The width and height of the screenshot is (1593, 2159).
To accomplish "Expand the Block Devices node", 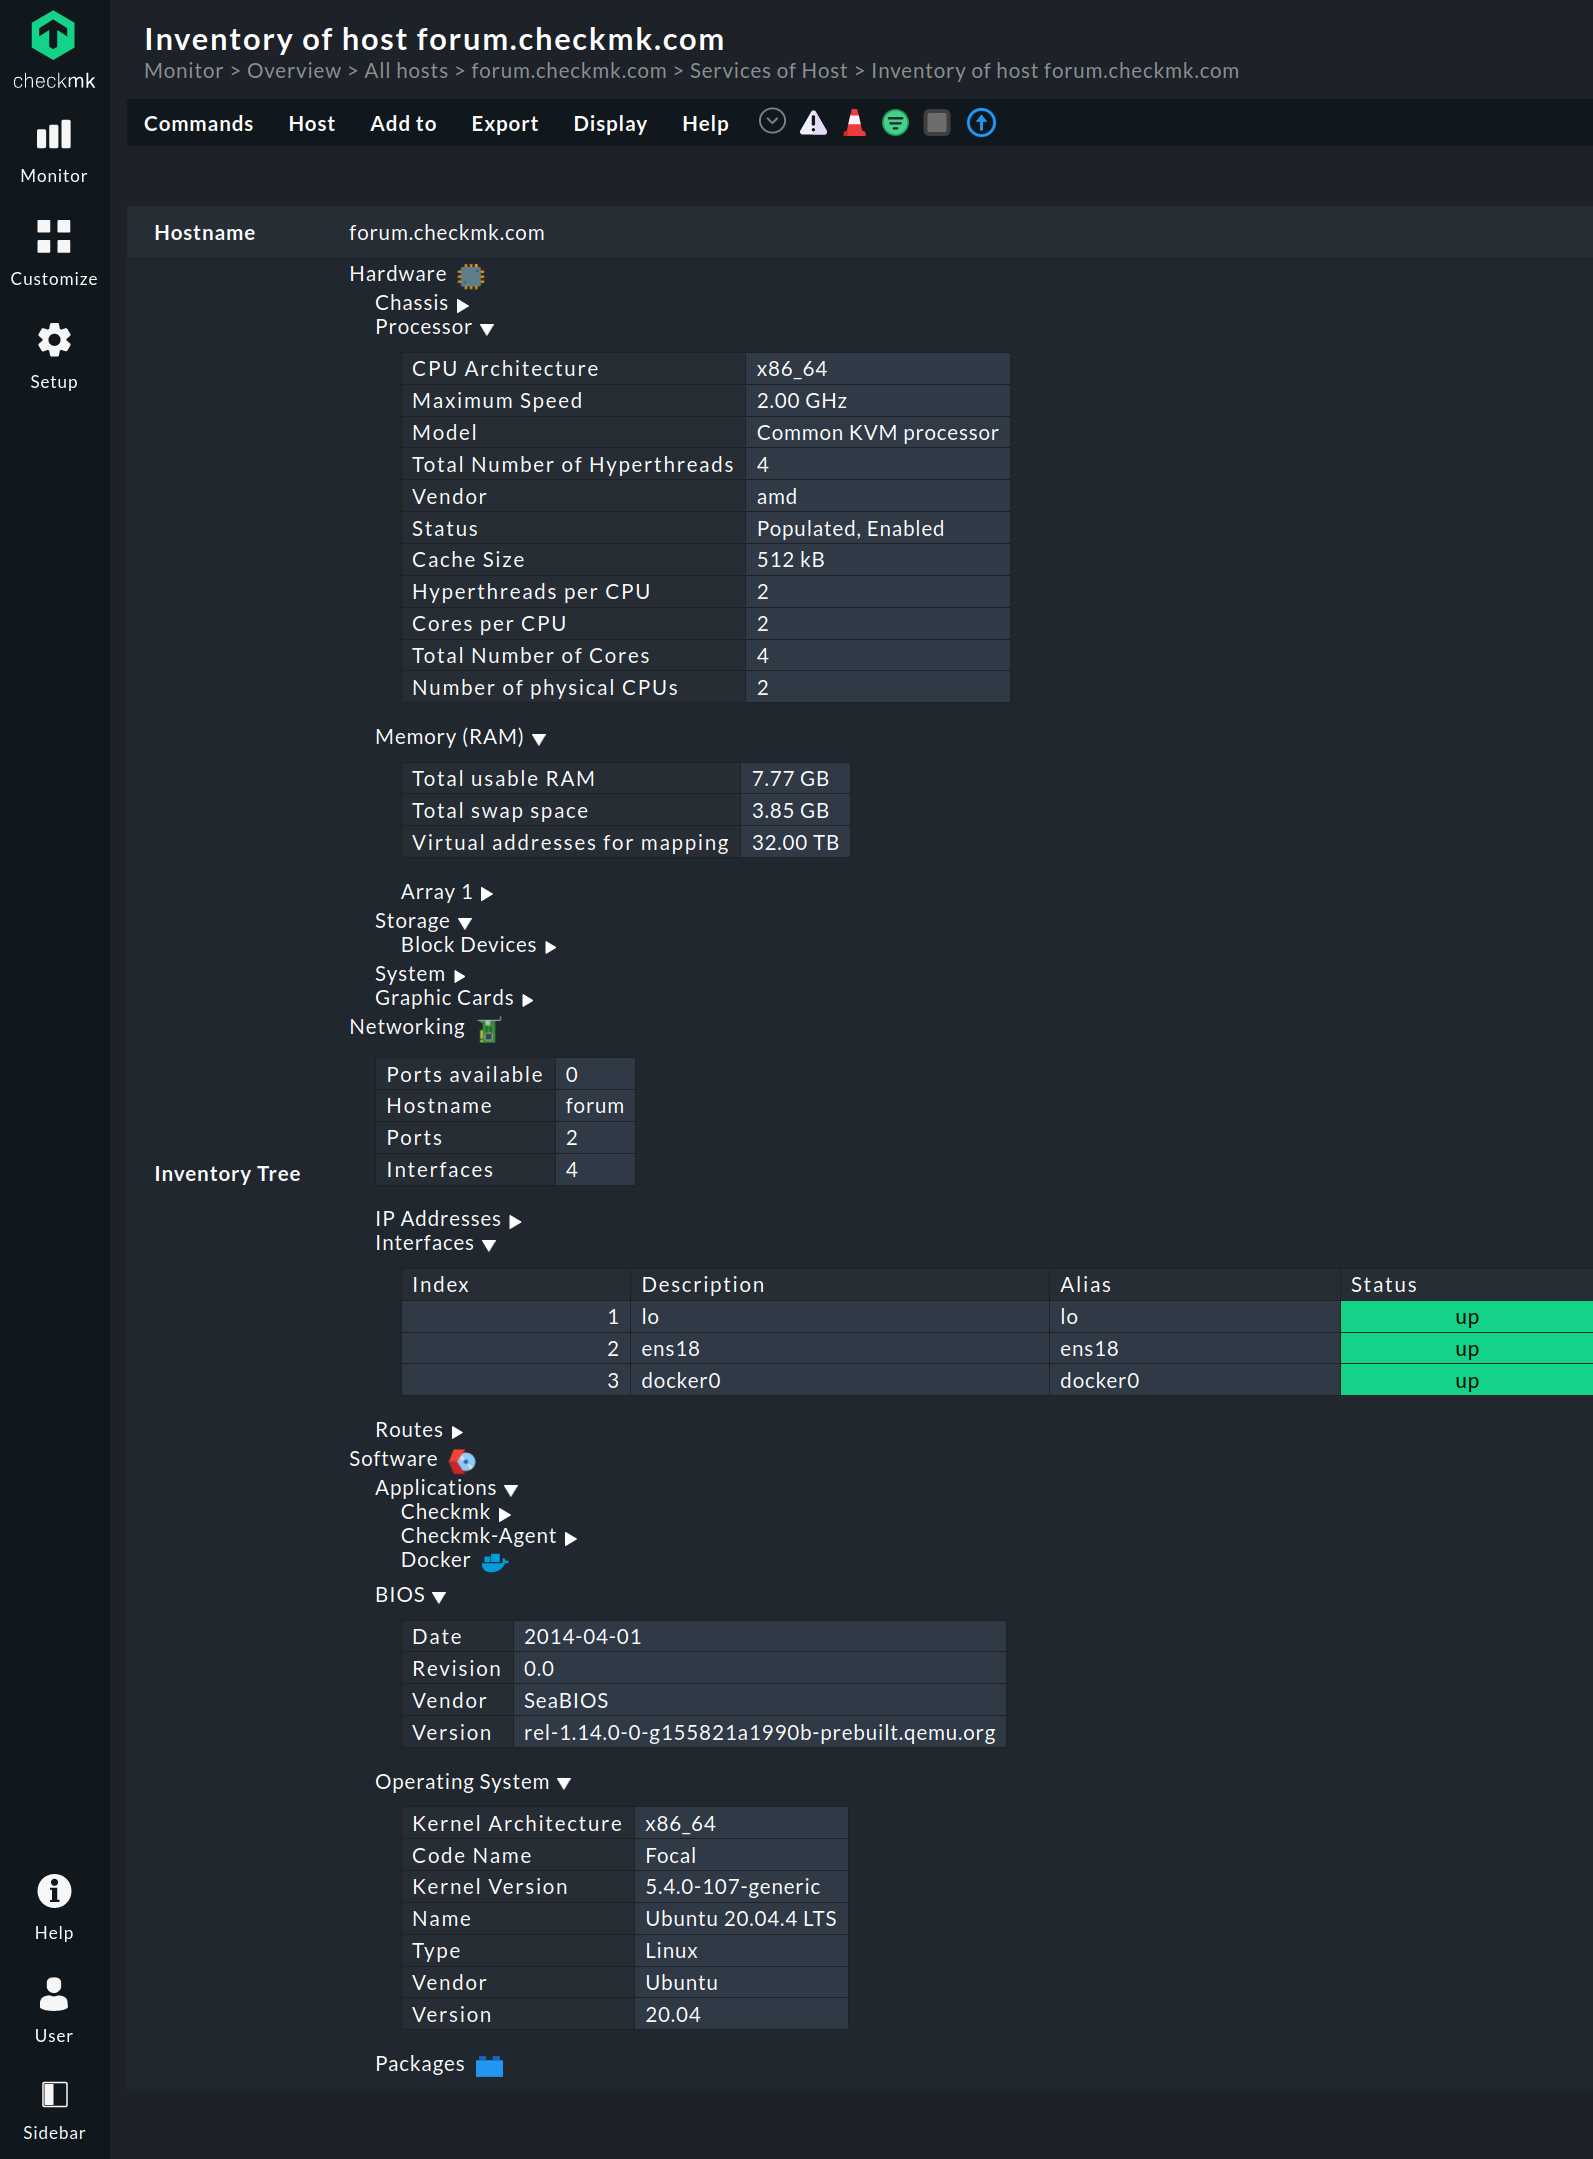I will coord(550,947).
